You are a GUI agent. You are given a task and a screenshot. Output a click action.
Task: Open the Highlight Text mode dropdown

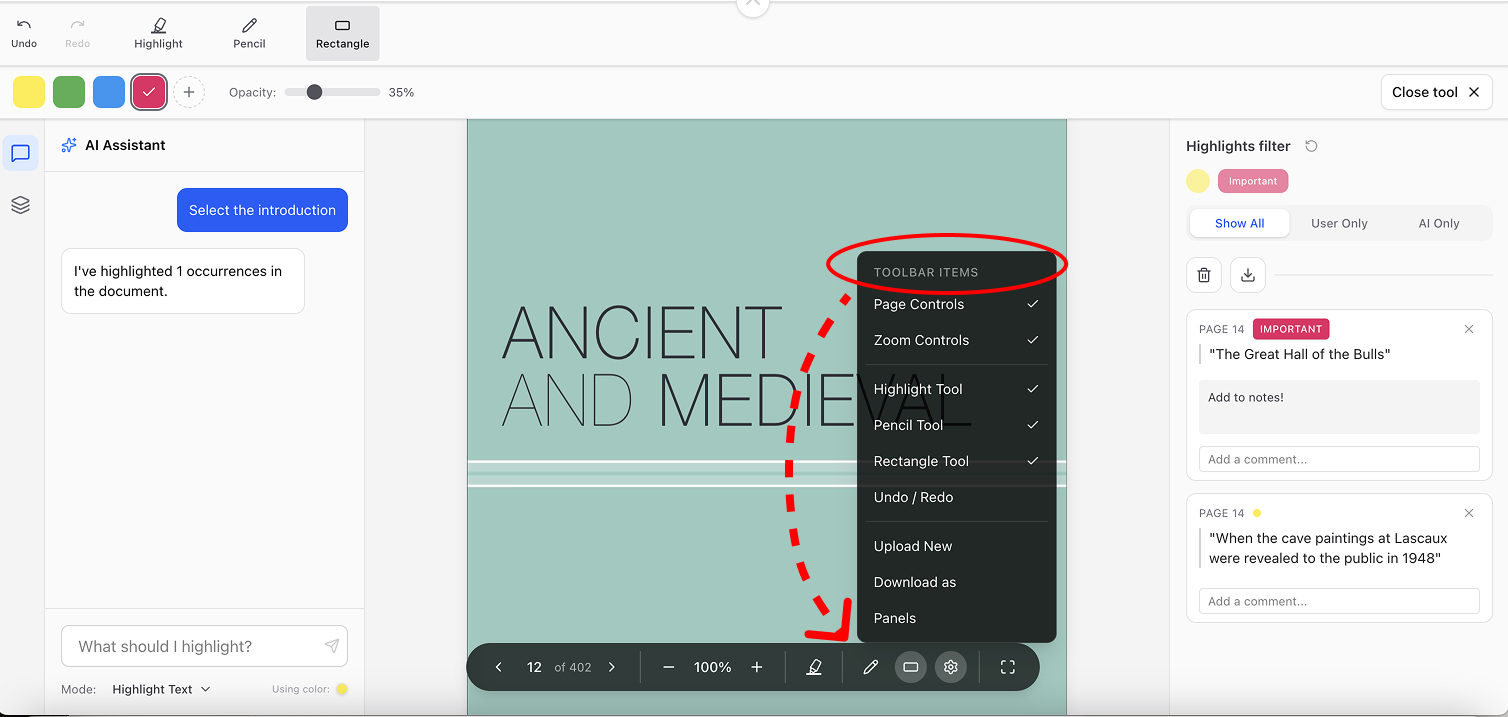(161, 689)
